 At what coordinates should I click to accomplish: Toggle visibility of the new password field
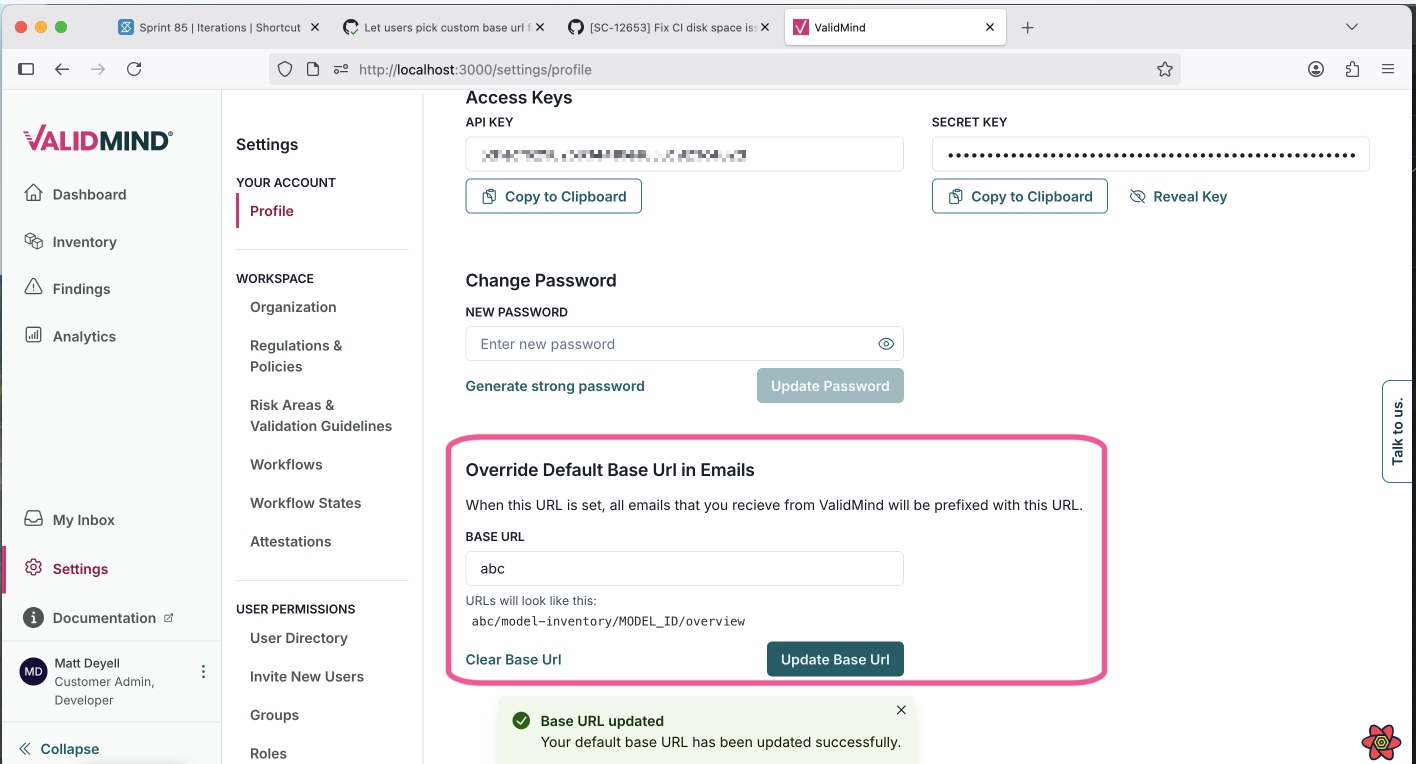pos(886,343)
